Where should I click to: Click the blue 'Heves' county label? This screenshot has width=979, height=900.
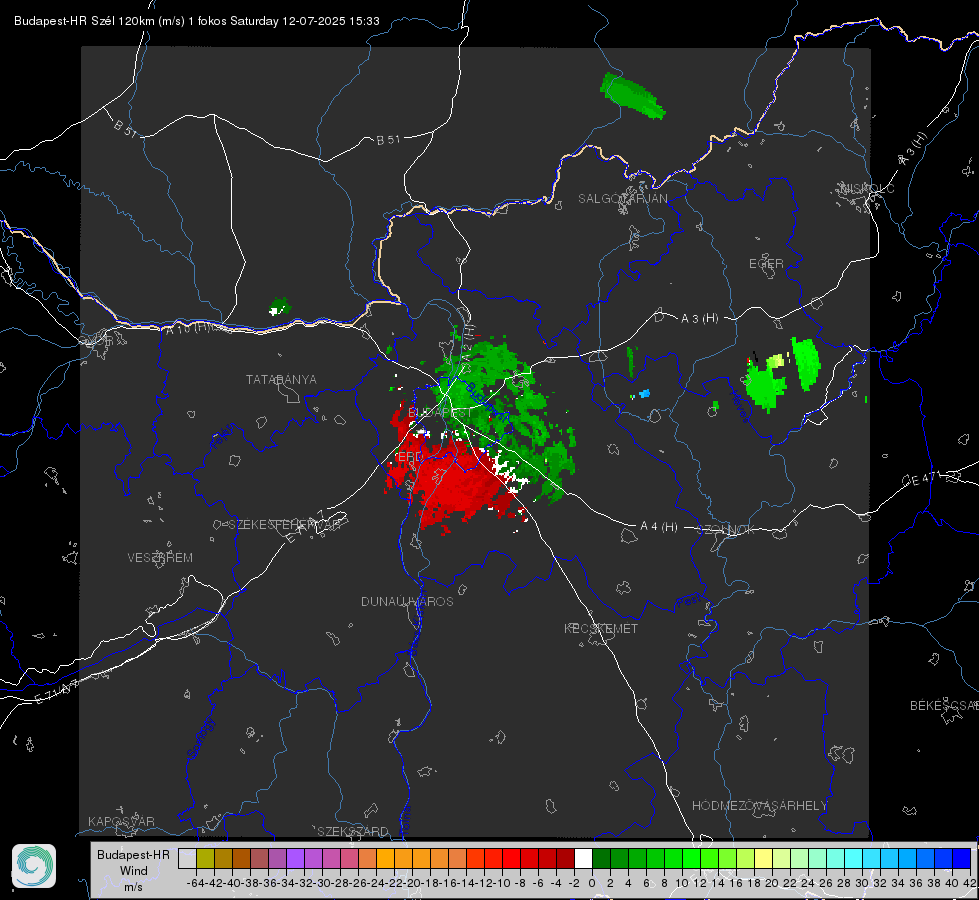point(738,406)
